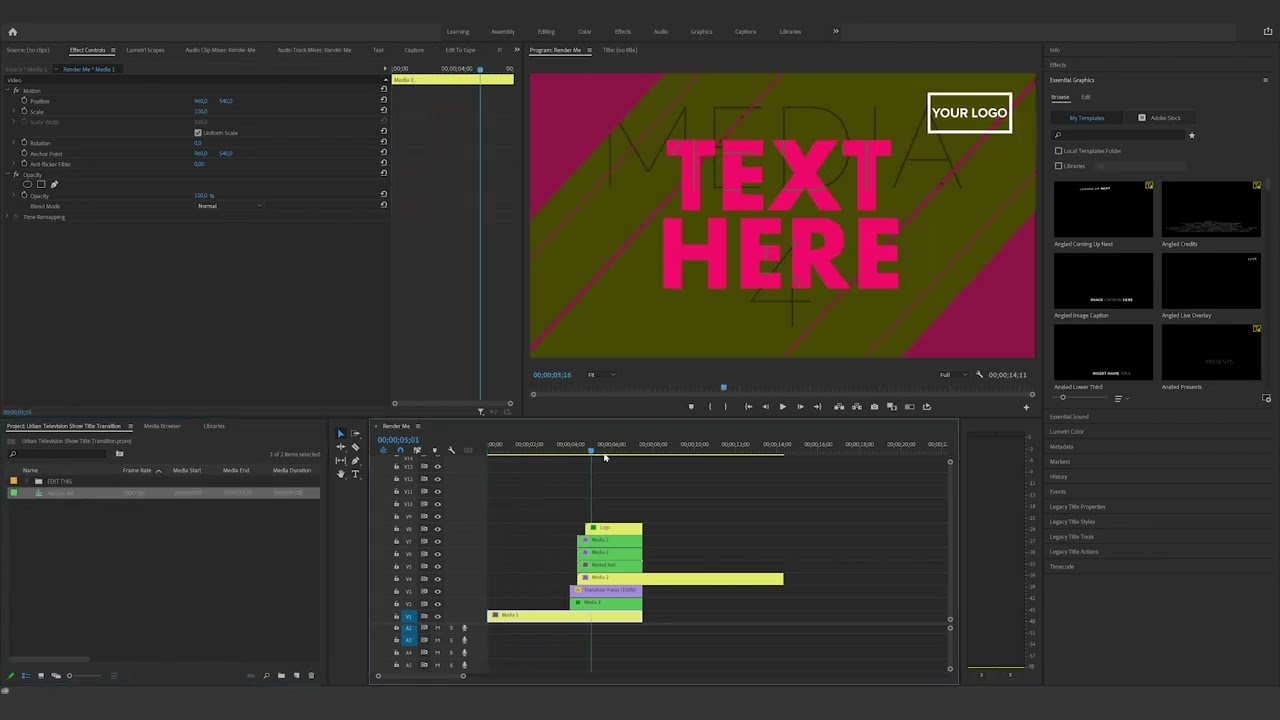The image size is (1280, 720).
Task: Open timeline display settings wrench
Action: point(451,450)
